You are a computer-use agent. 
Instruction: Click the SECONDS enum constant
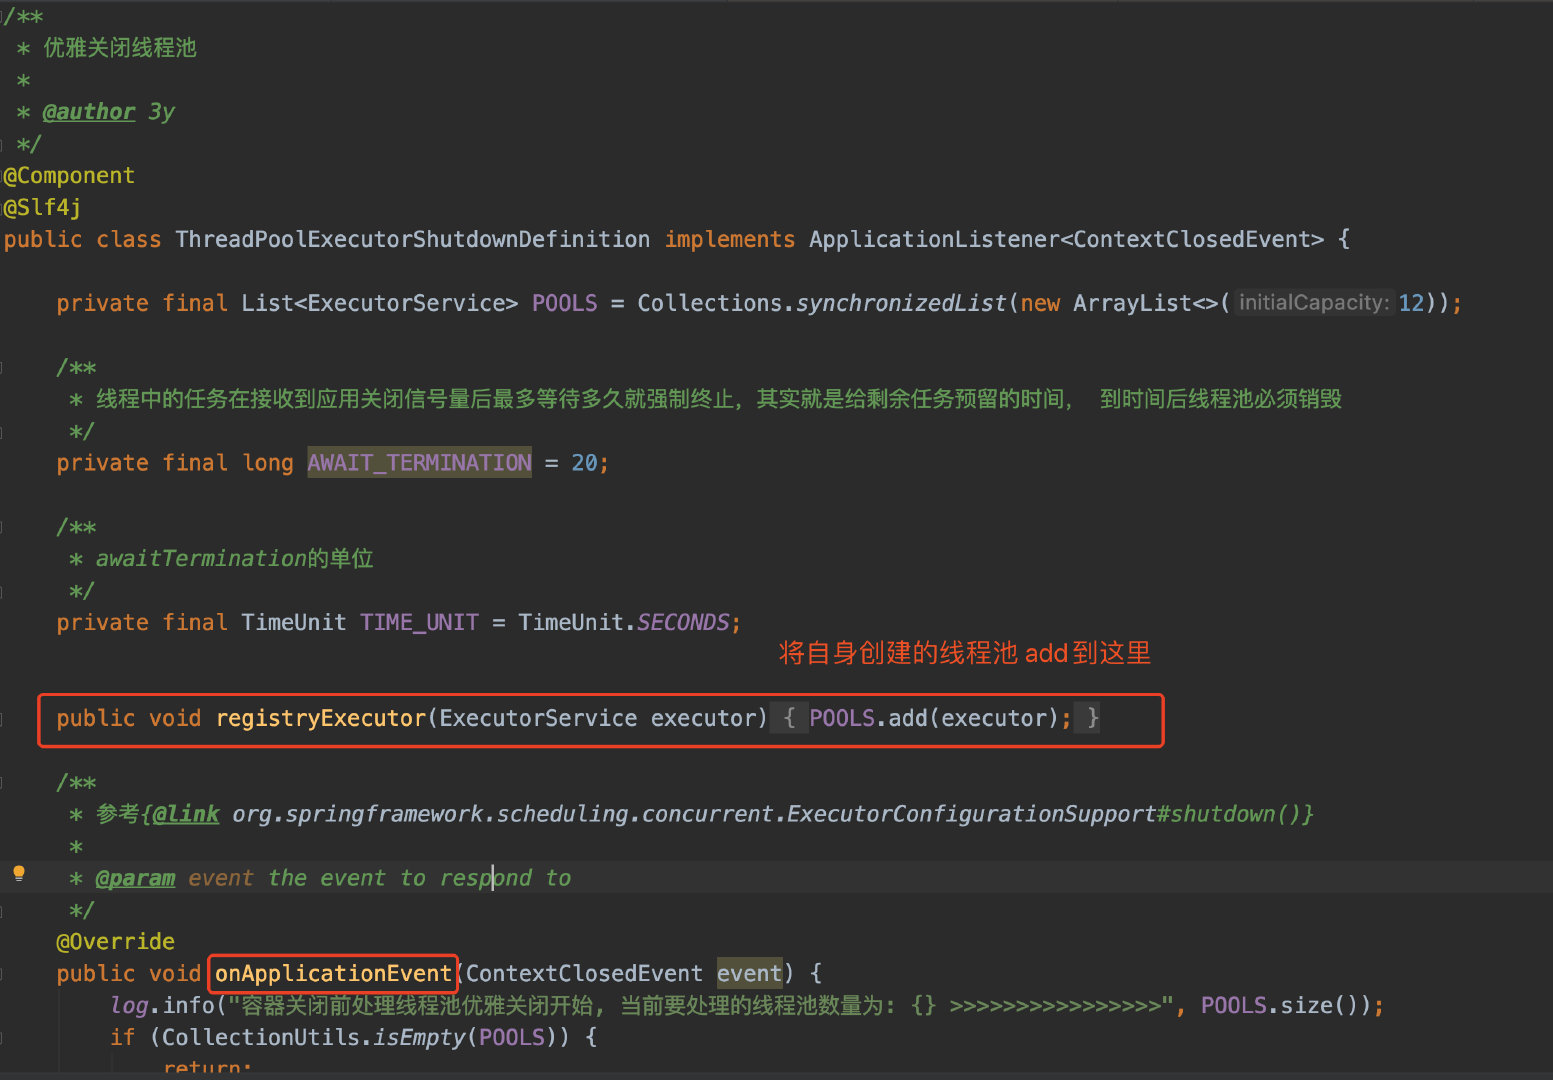pos(683,622)
